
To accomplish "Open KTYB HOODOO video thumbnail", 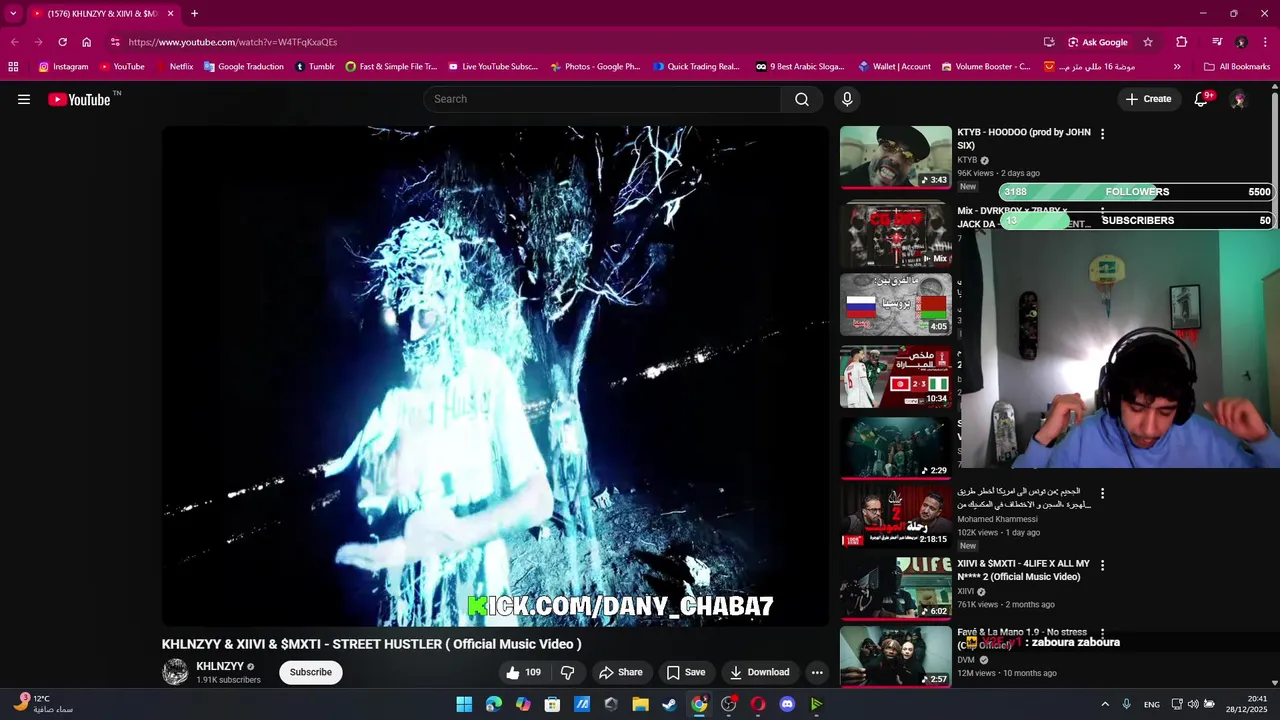I will (896, 156).
